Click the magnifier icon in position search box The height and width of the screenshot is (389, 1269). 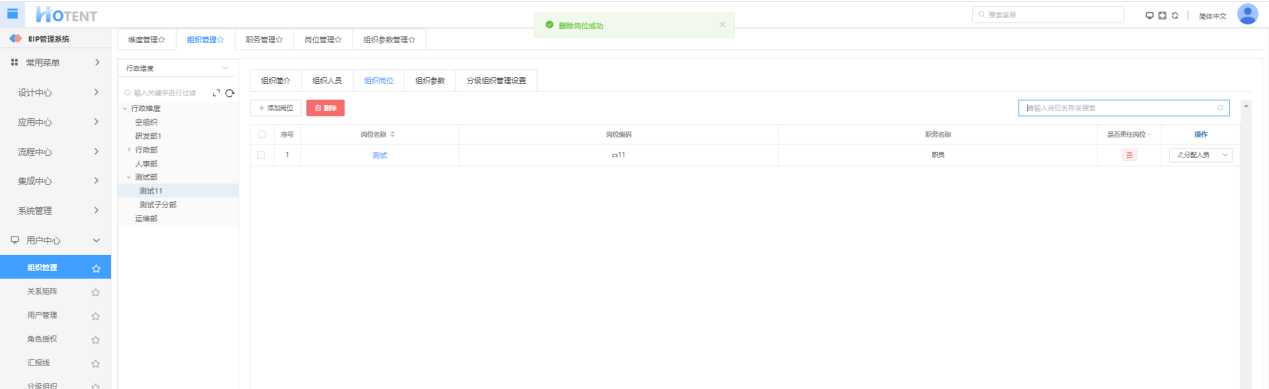pos(1221,108)
